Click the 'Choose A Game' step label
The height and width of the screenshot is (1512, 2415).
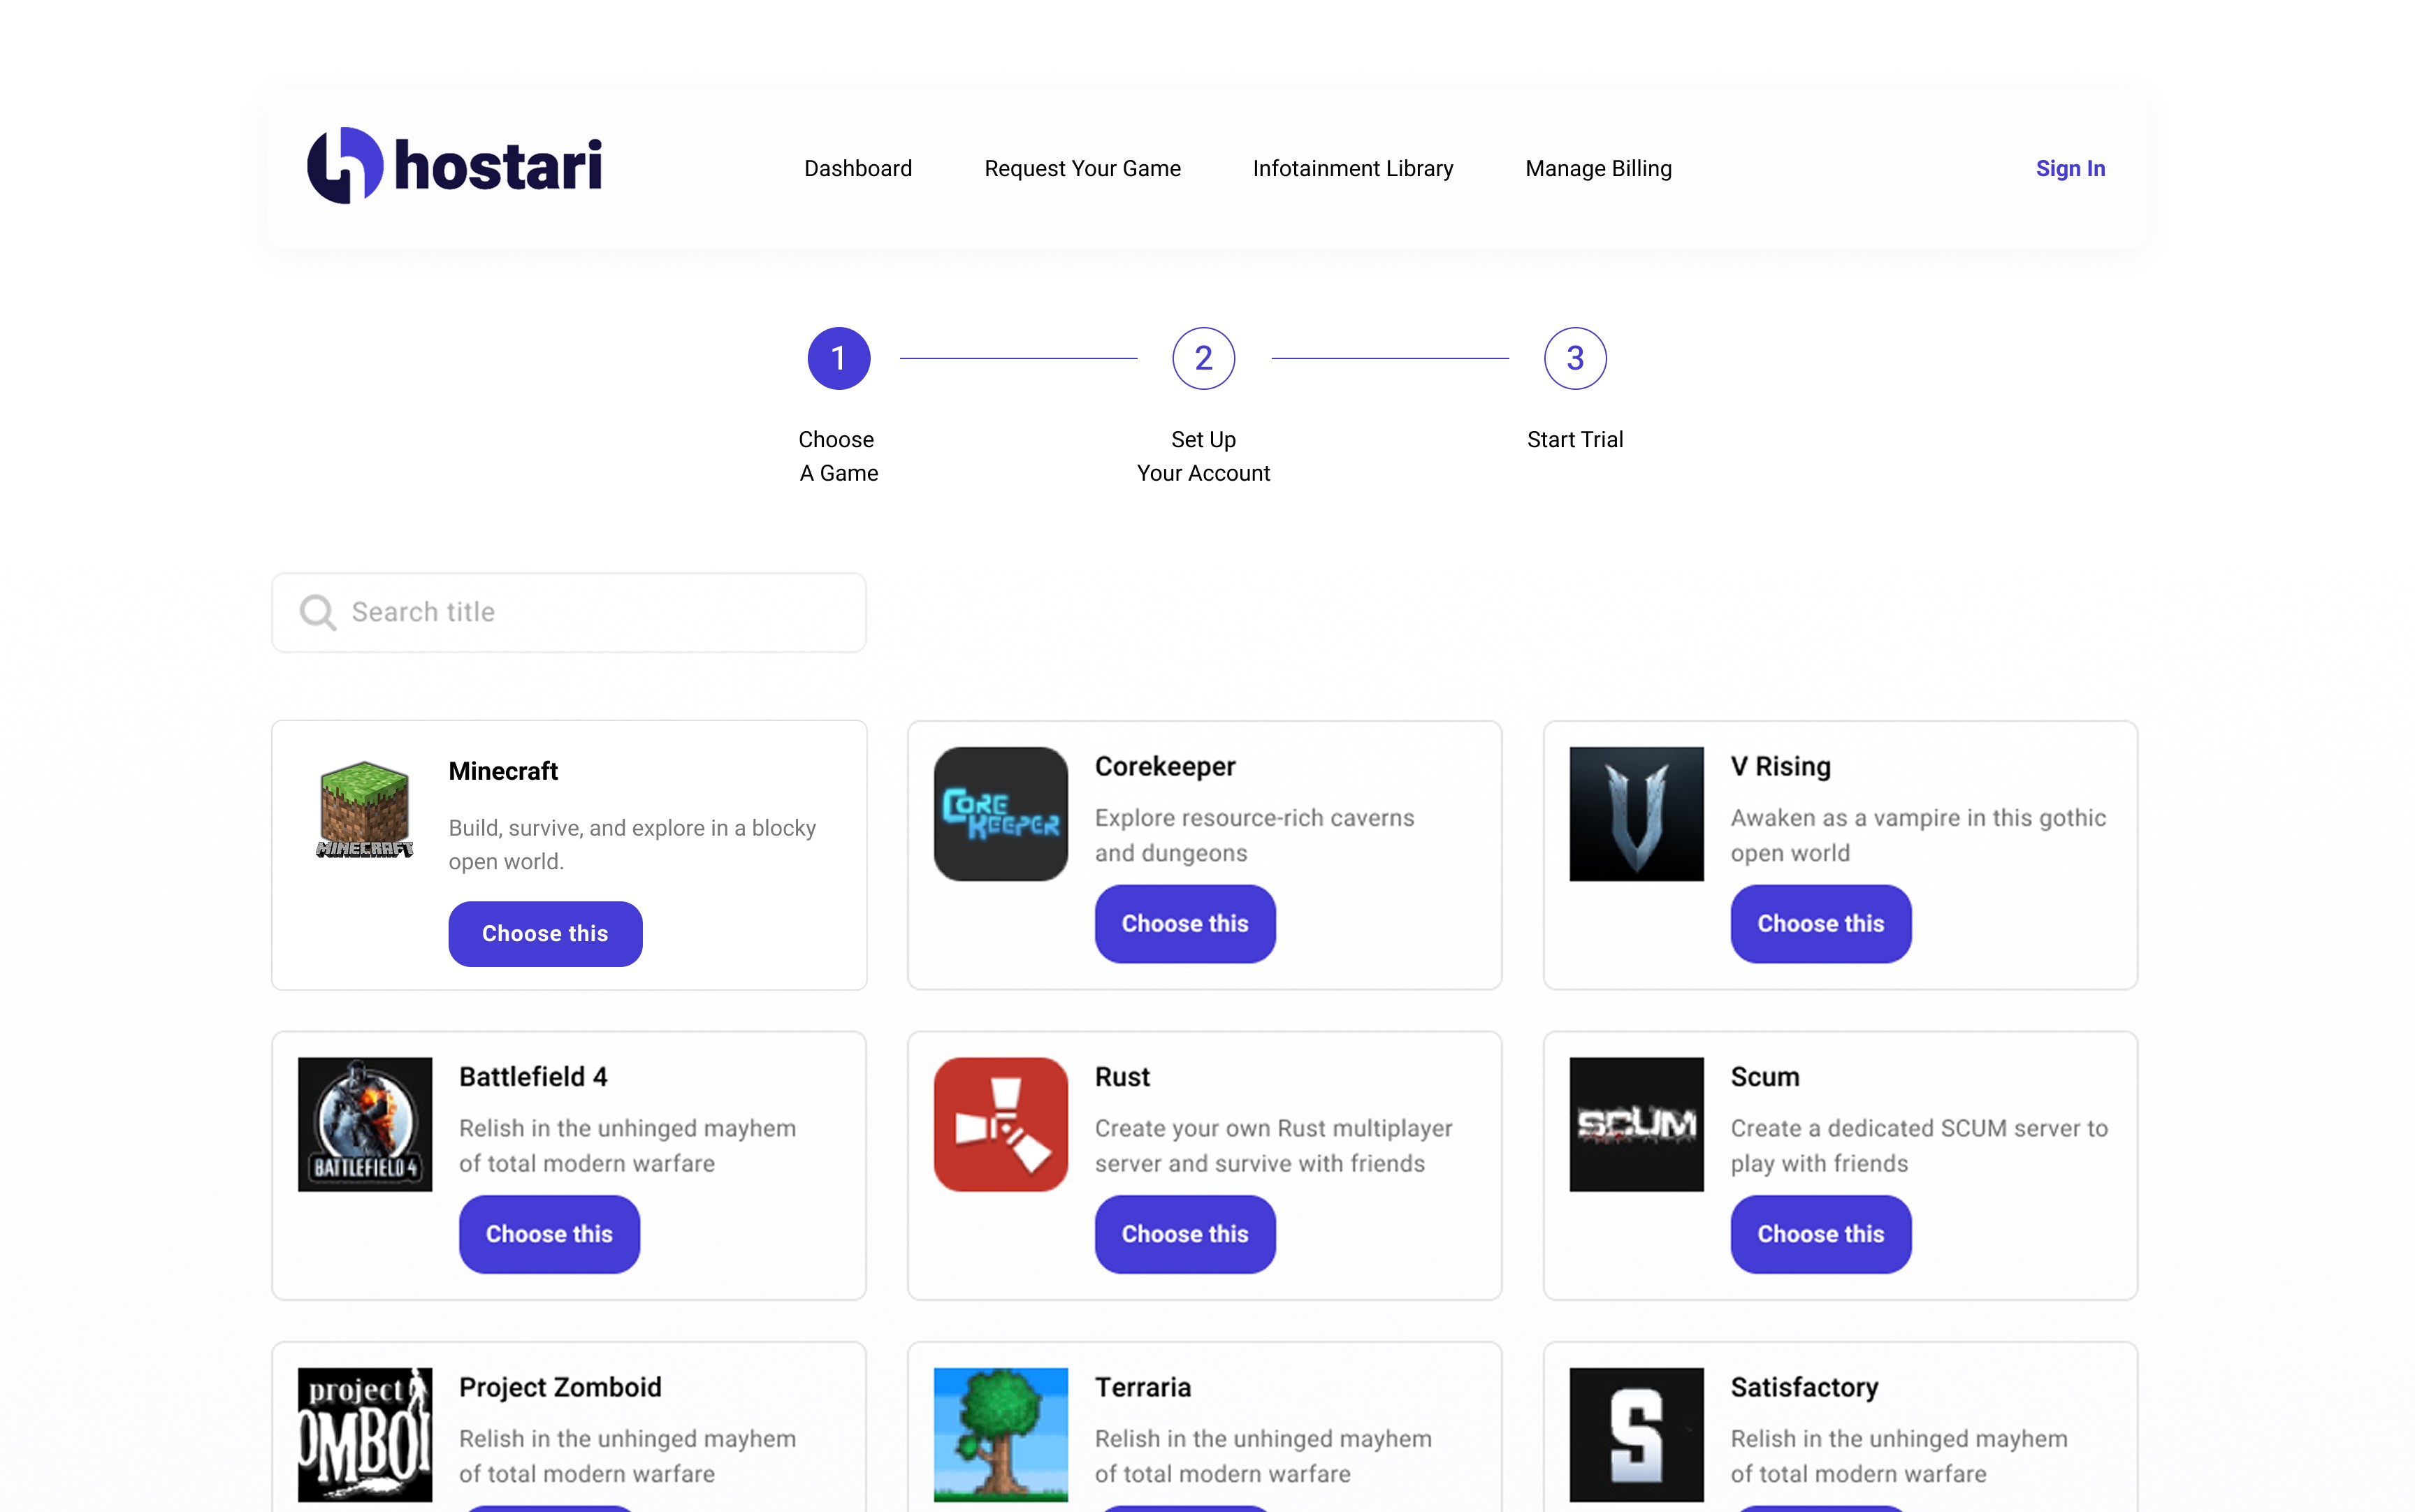[x=839, y=456]
